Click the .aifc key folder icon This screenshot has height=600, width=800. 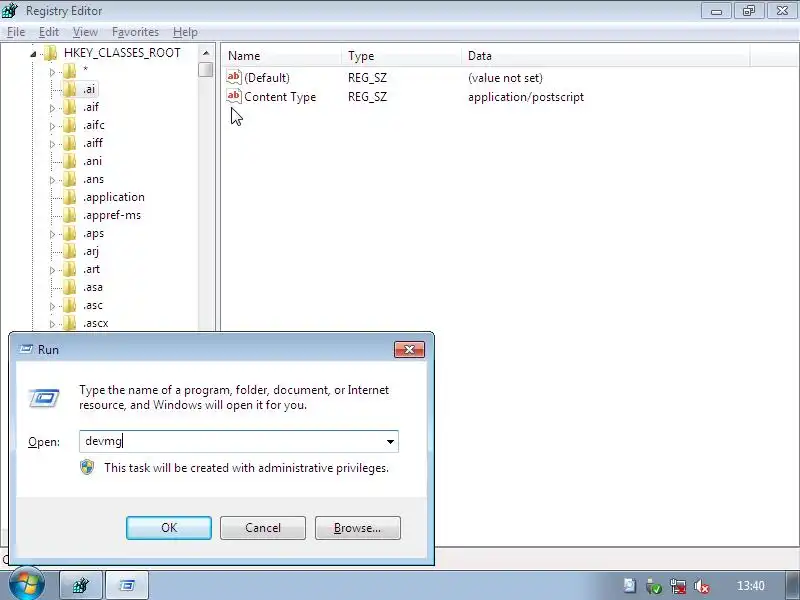click(x=69, y=125)
